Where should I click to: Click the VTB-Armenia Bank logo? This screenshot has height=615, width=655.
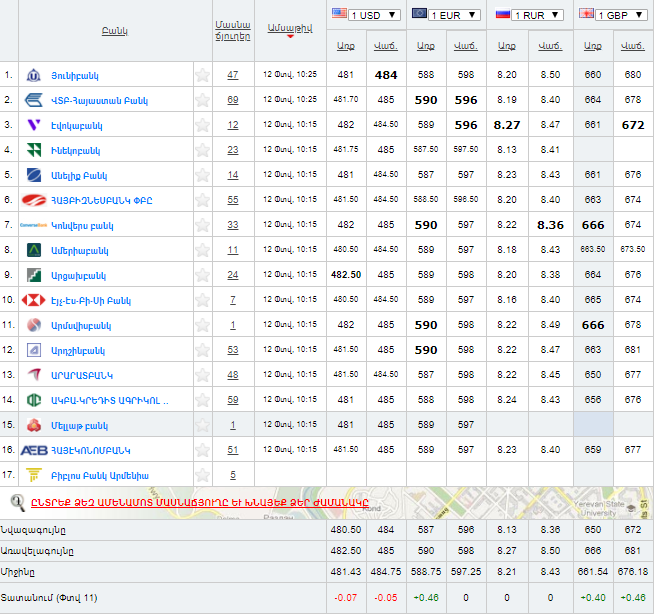pos(34,100)
